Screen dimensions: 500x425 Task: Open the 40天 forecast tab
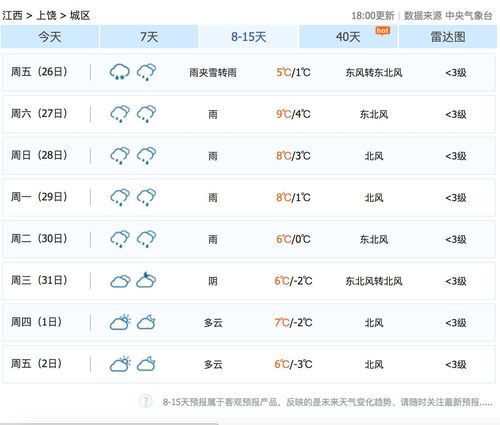348,37
